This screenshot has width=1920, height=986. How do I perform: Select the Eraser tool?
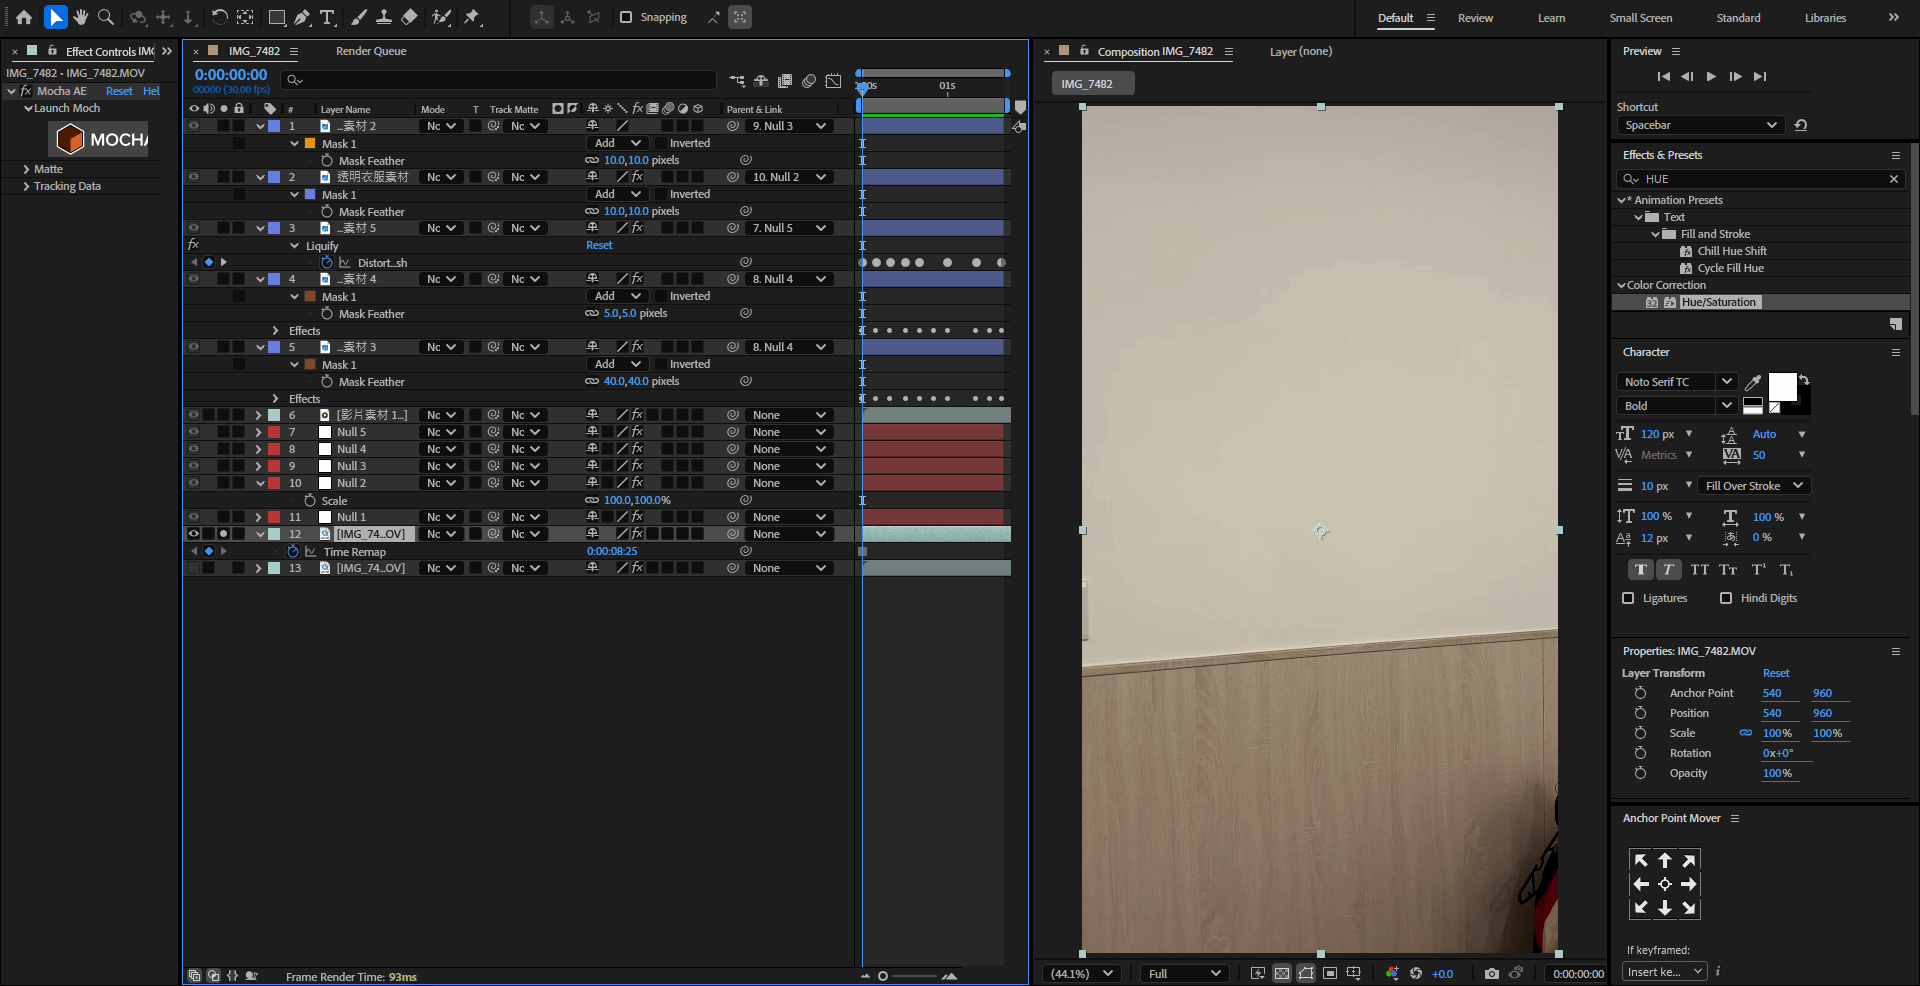pyautogui.click(x=409, y=17)
